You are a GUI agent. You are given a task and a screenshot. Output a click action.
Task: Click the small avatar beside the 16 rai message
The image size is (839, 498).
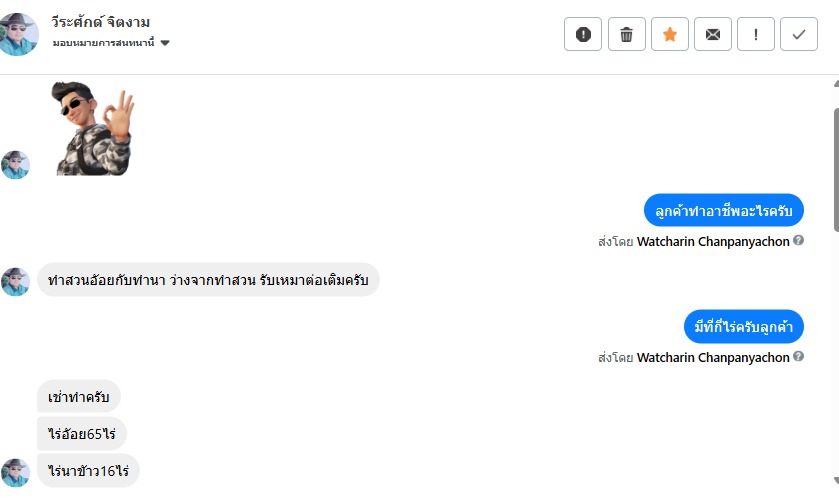click(x=16, y=472)
